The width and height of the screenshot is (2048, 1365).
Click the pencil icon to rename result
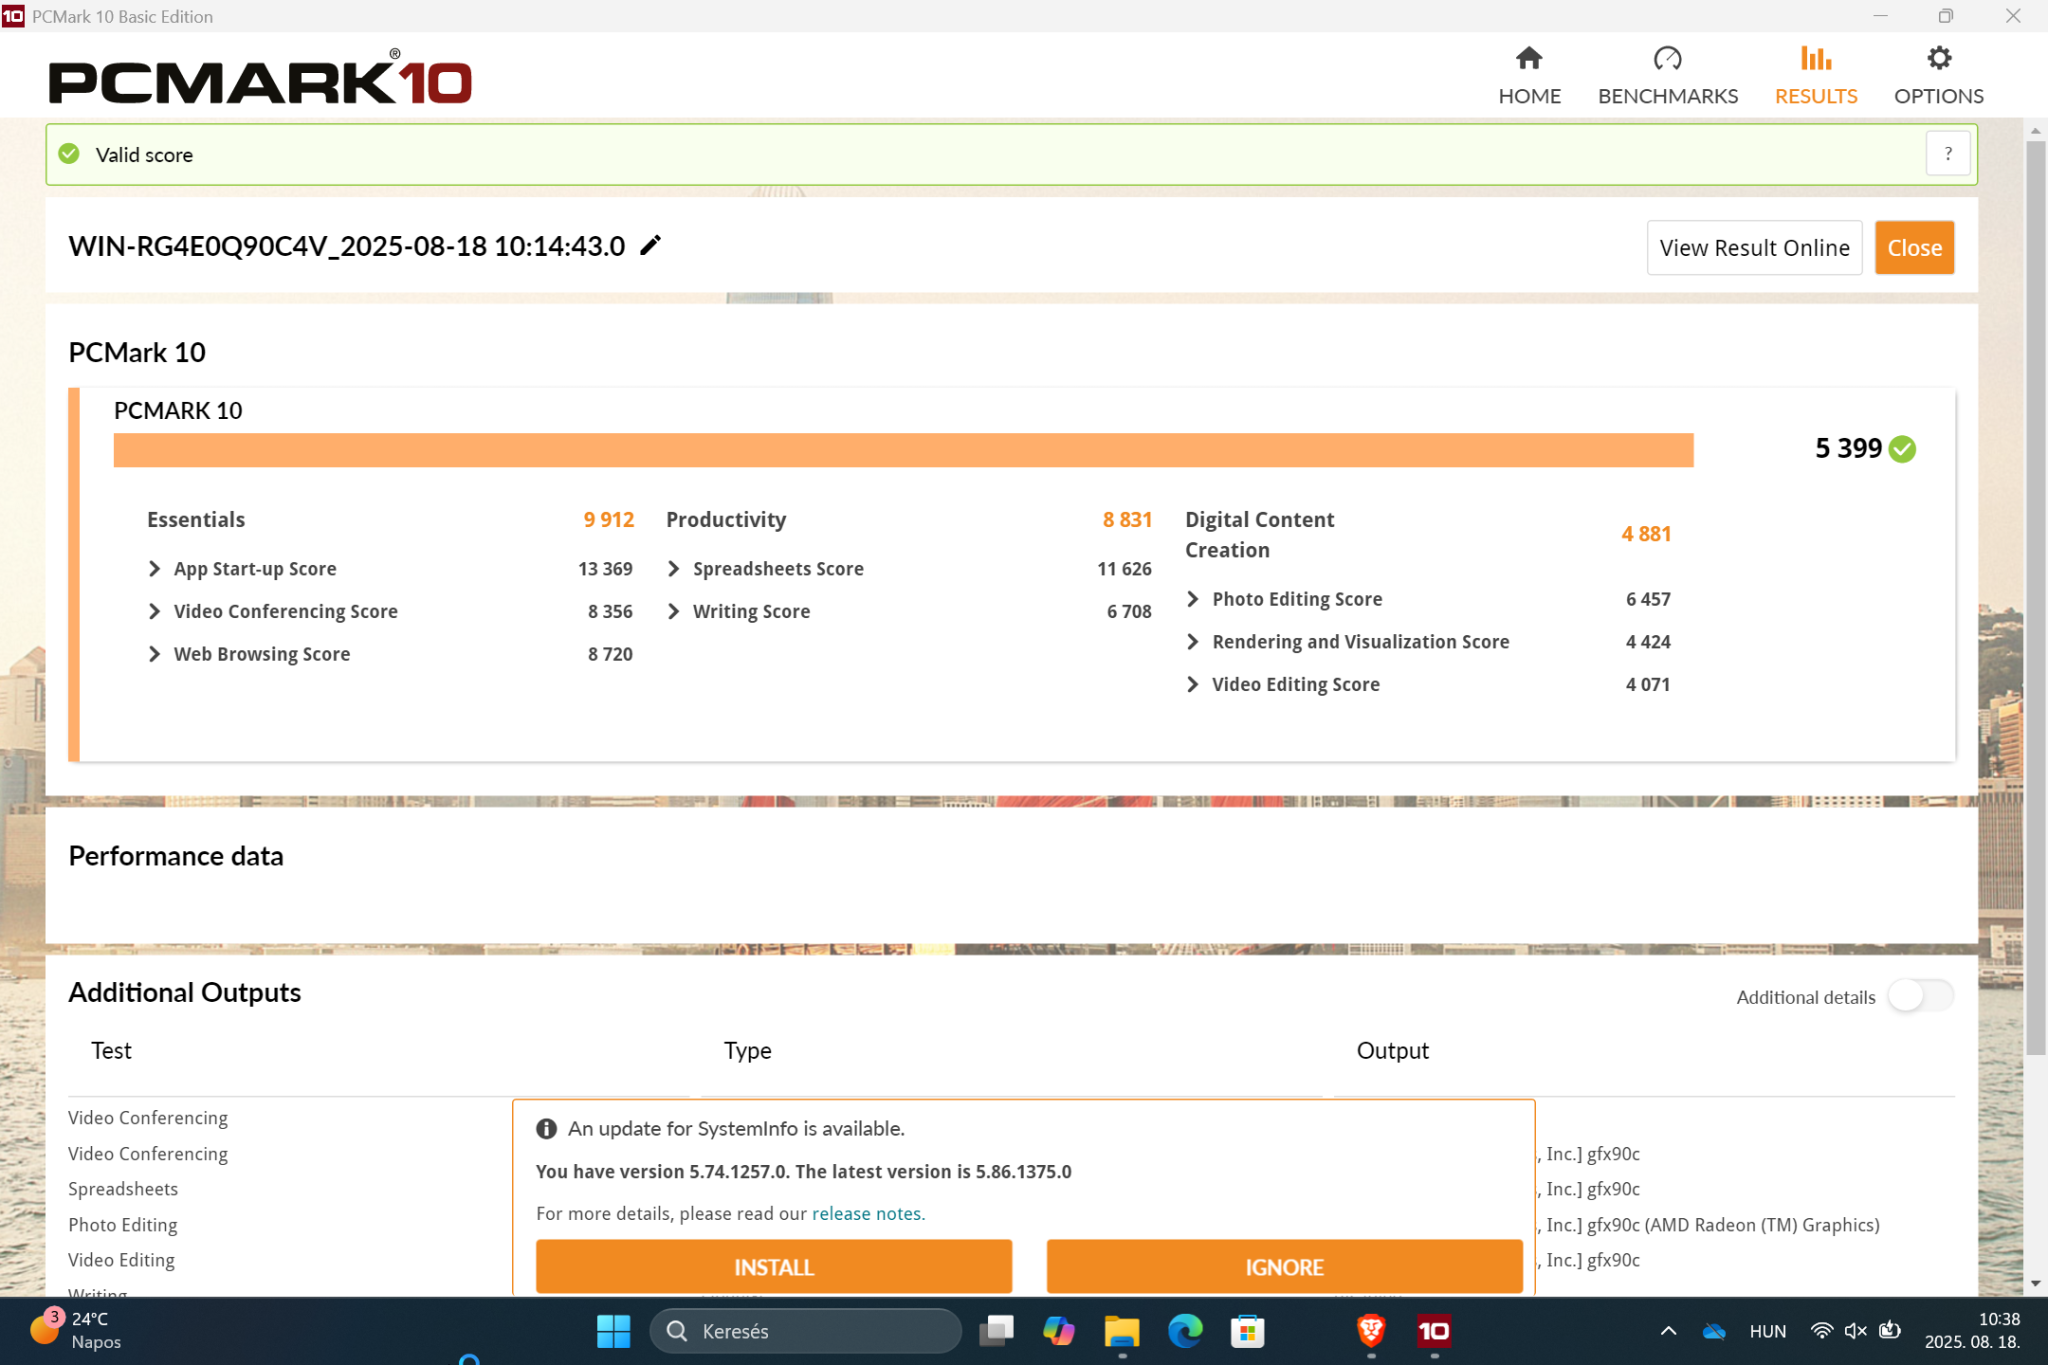[x=651, y=245]
